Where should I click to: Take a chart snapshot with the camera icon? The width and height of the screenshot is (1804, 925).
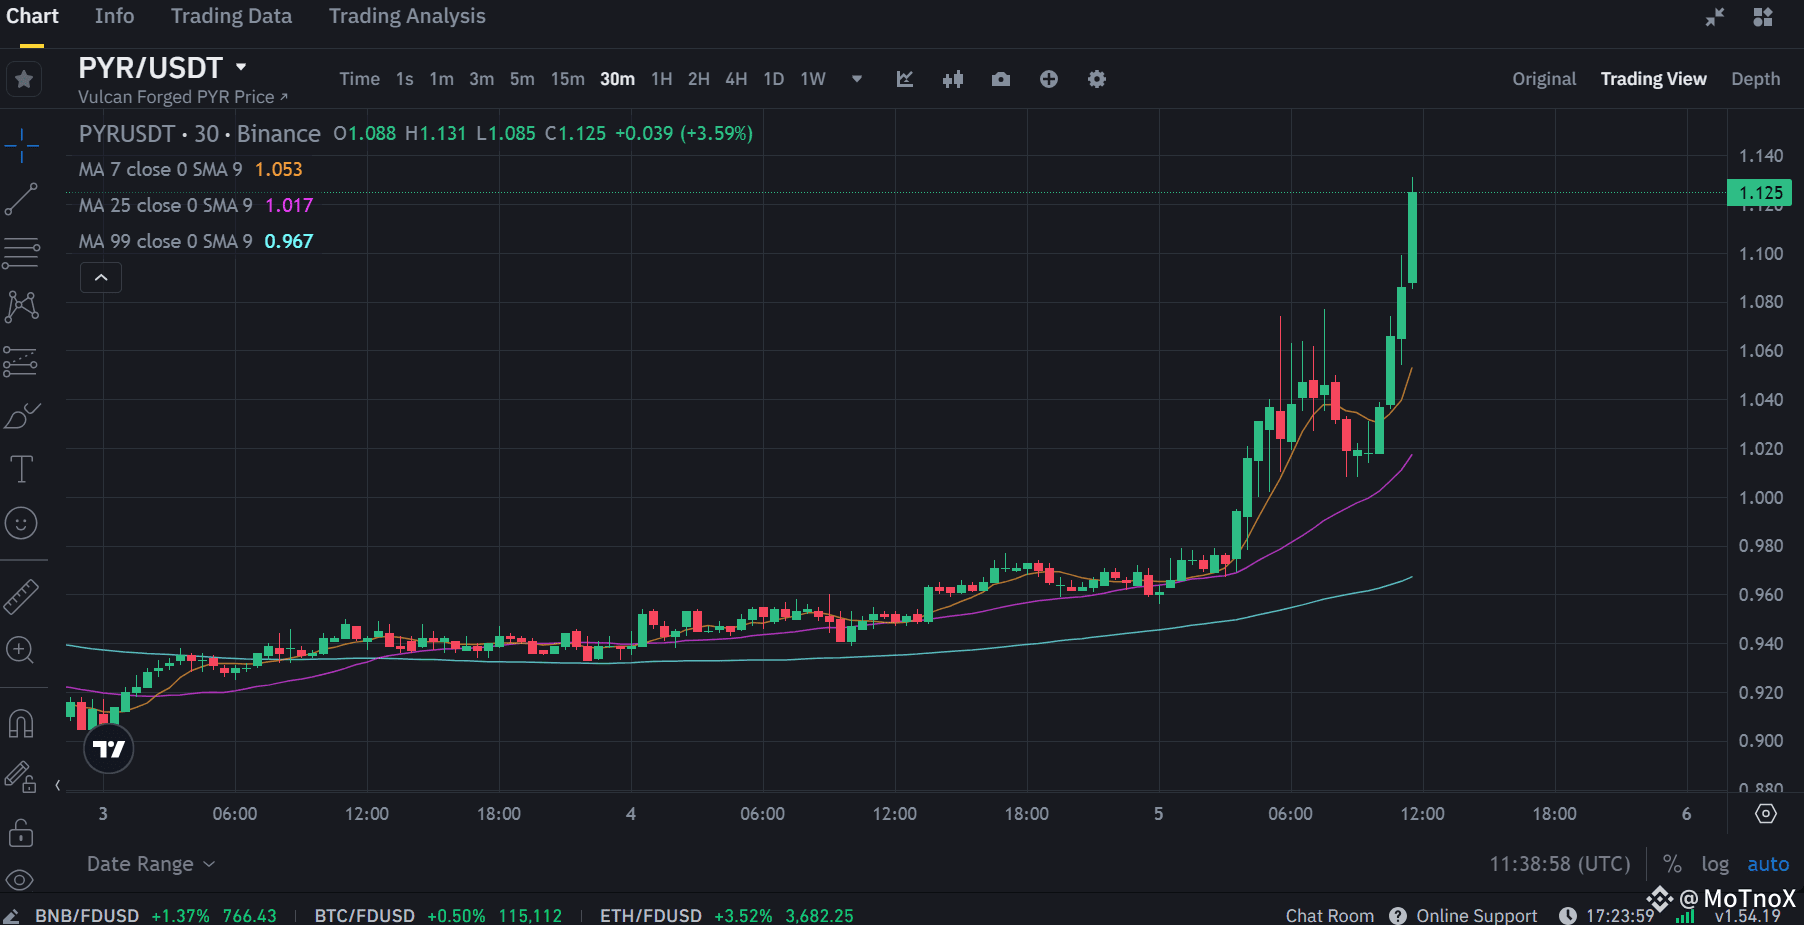point(1001,79)
